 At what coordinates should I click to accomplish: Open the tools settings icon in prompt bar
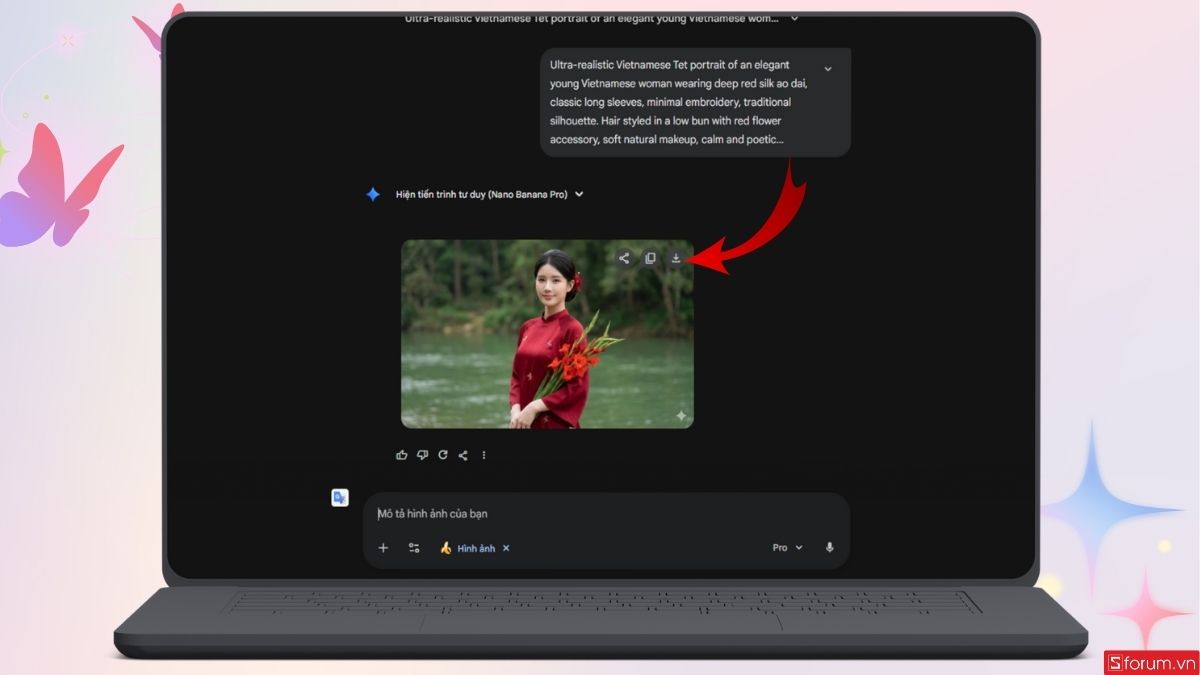(414, 548)
